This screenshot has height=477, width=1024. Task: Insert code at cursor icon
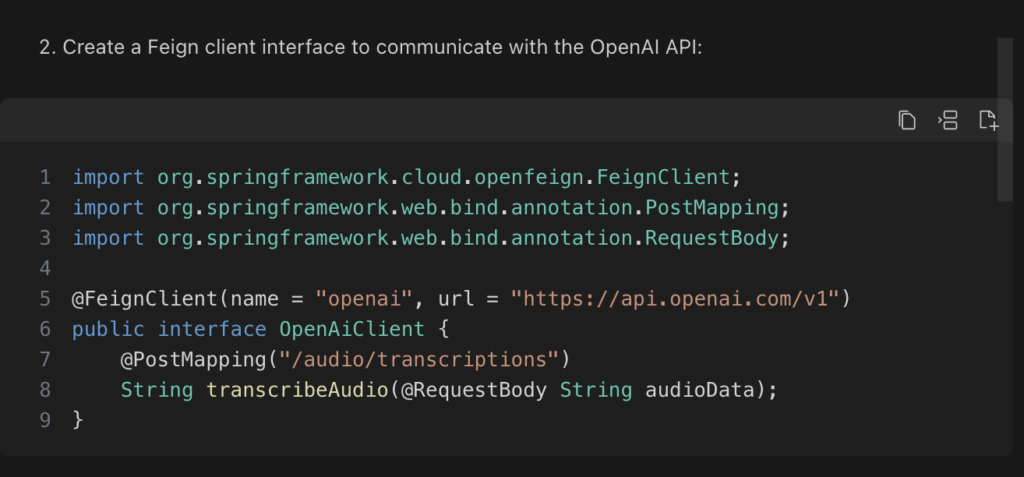click(948, 120)
